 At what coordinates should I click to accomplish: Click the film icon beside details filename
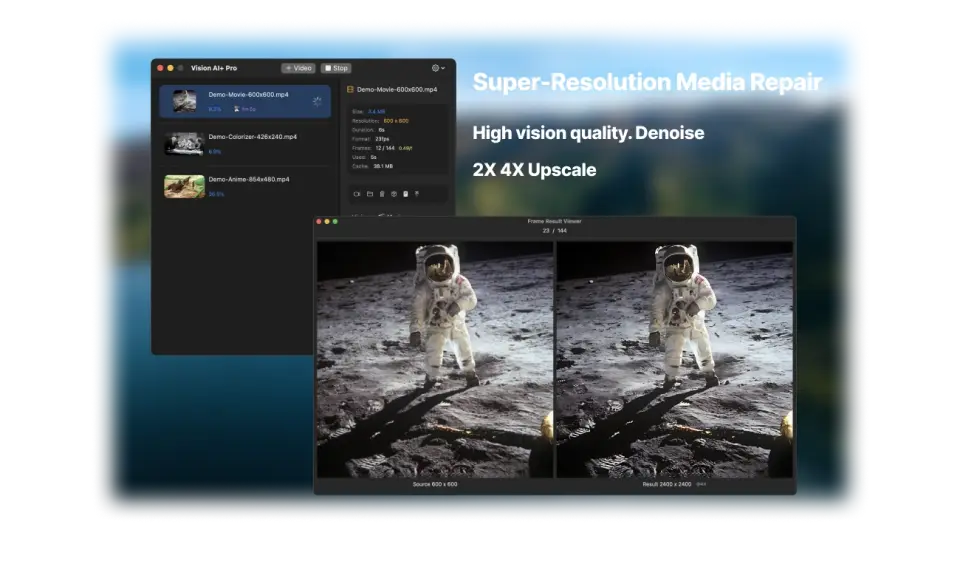tap(350, 89)
